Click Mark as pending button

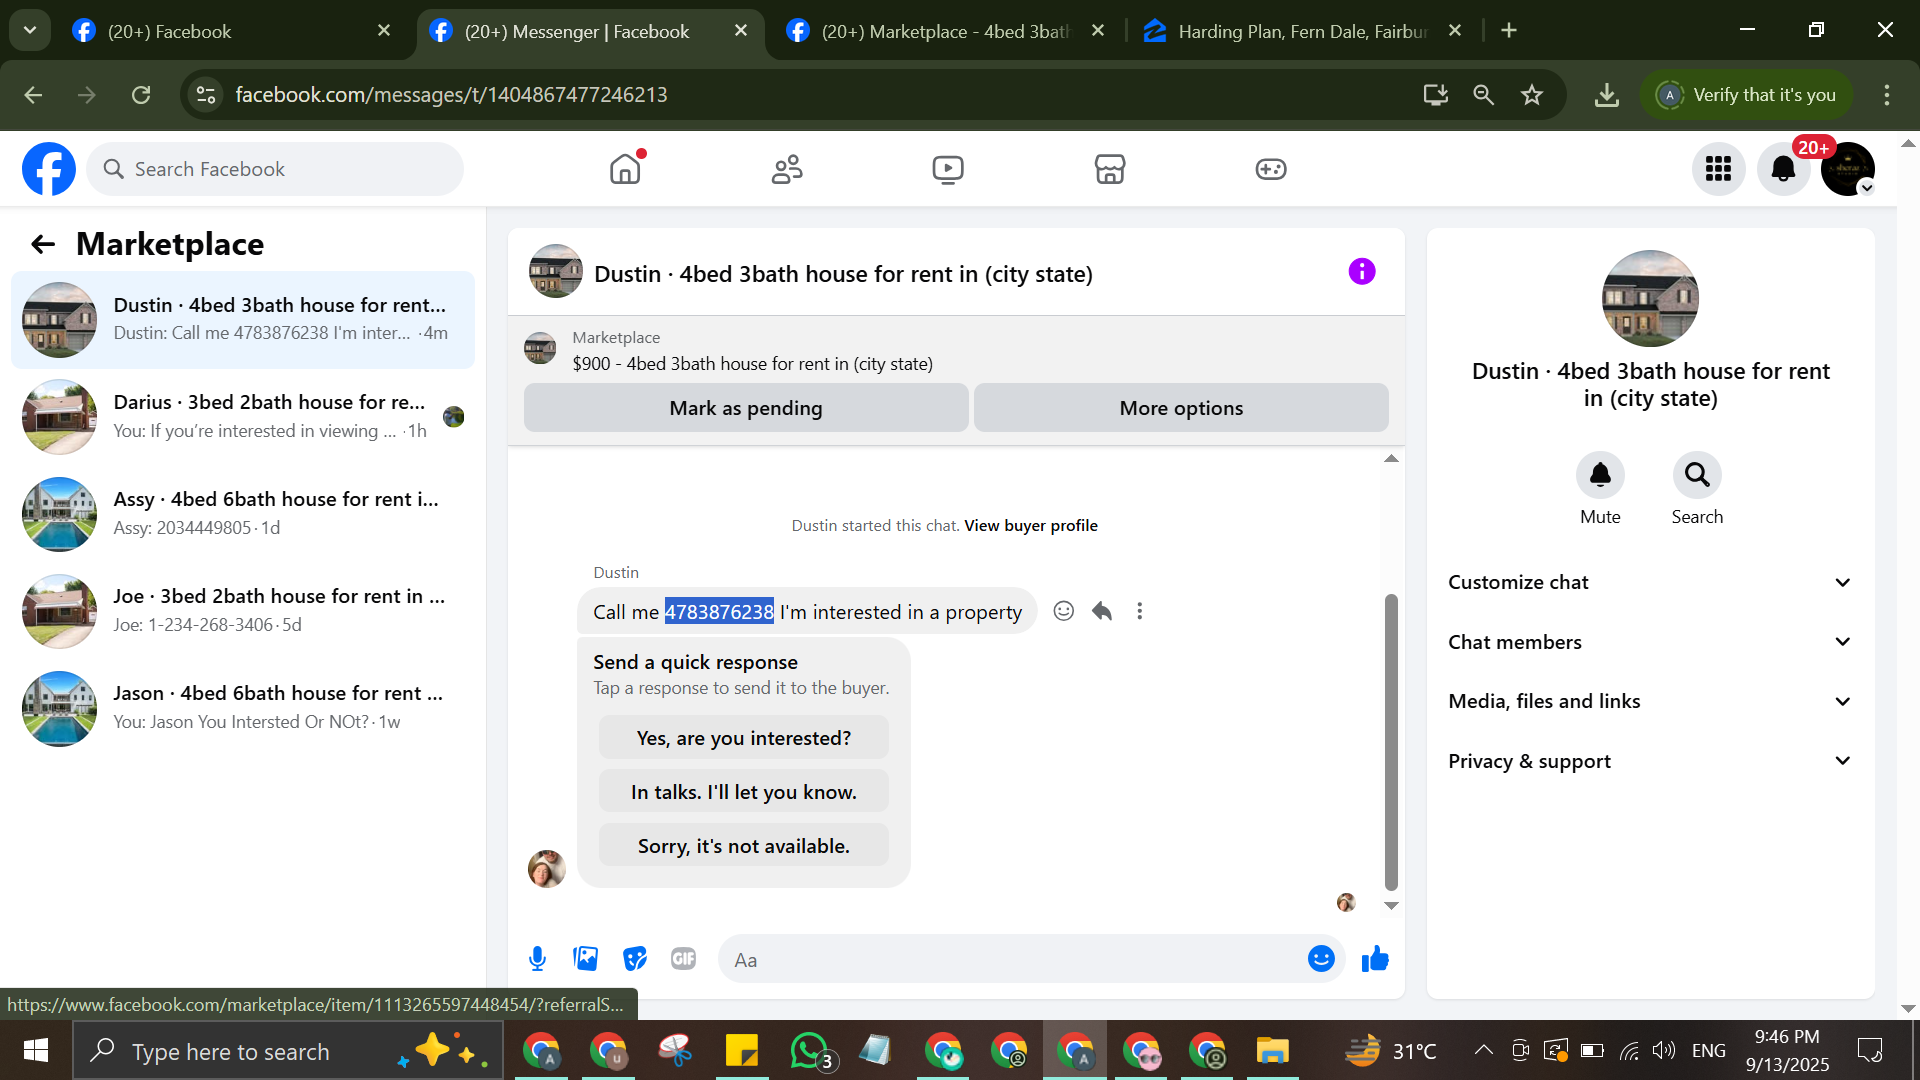point(746,408)
